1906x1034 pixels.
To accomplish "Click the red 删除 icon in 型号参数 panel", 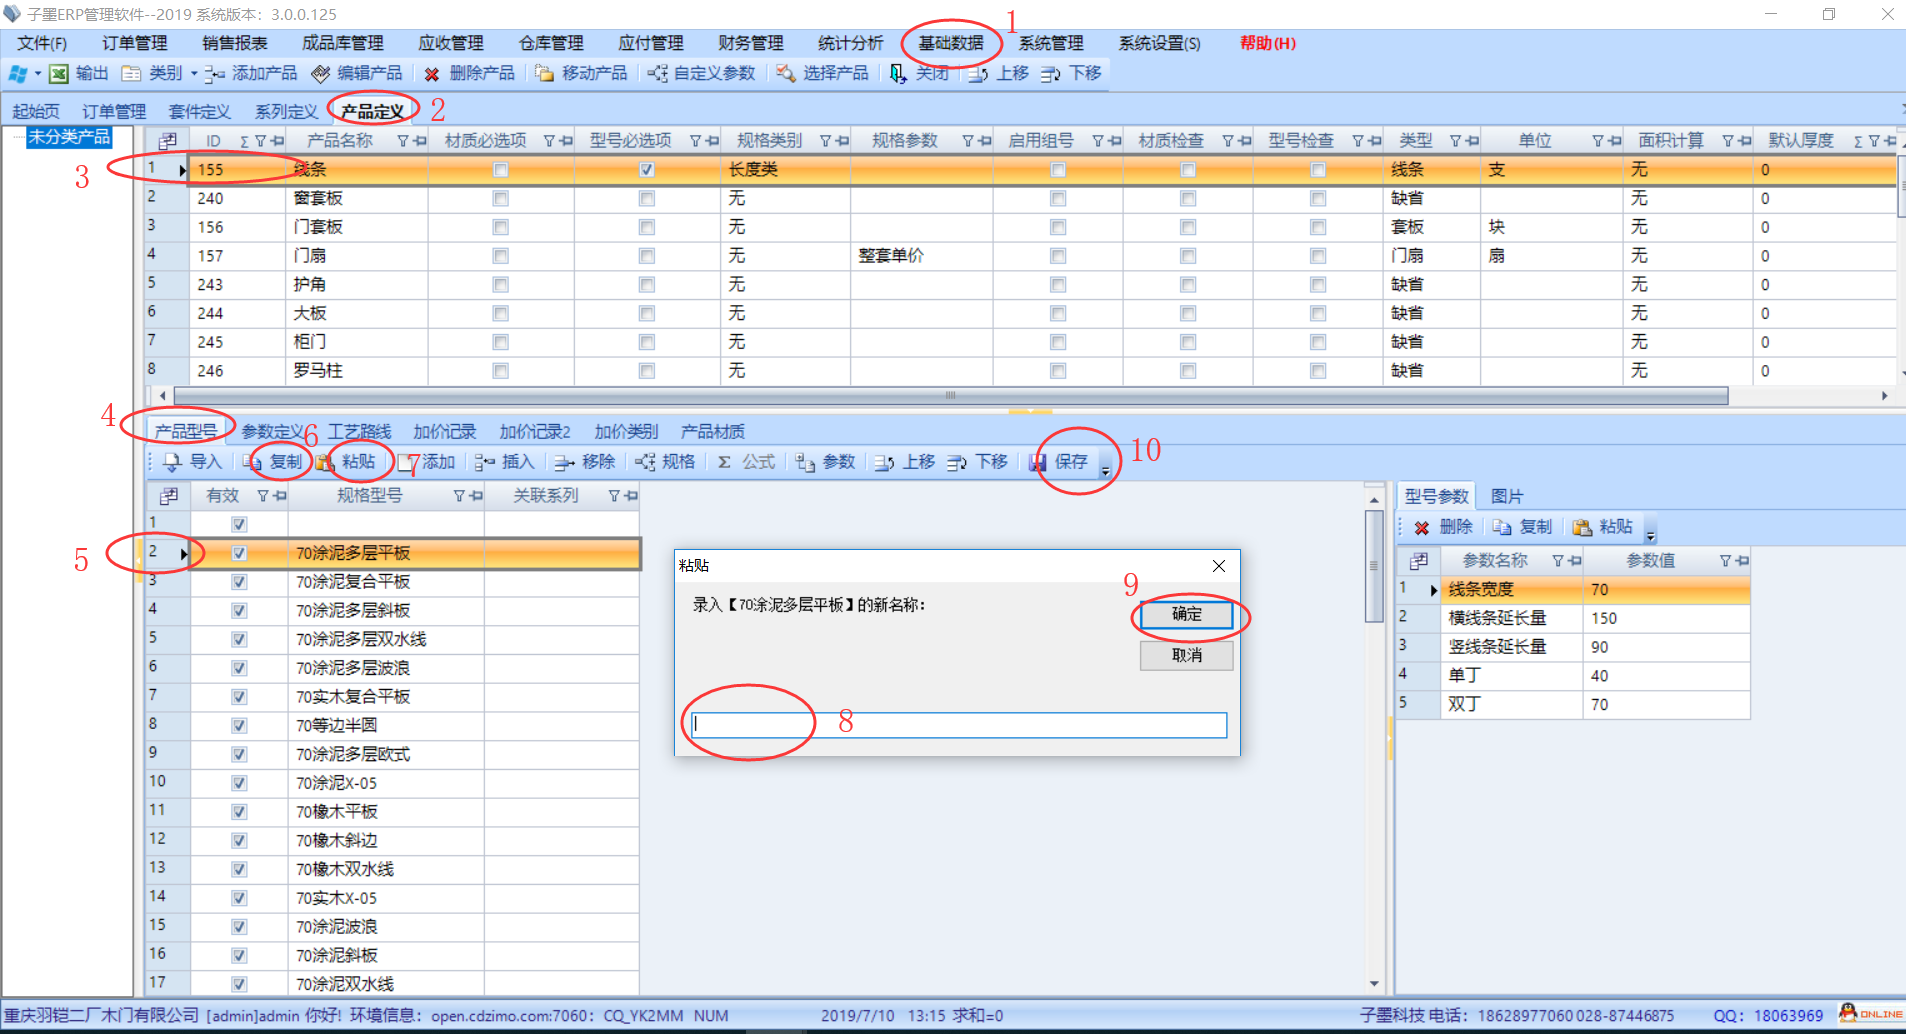I will click(1421, 527).
